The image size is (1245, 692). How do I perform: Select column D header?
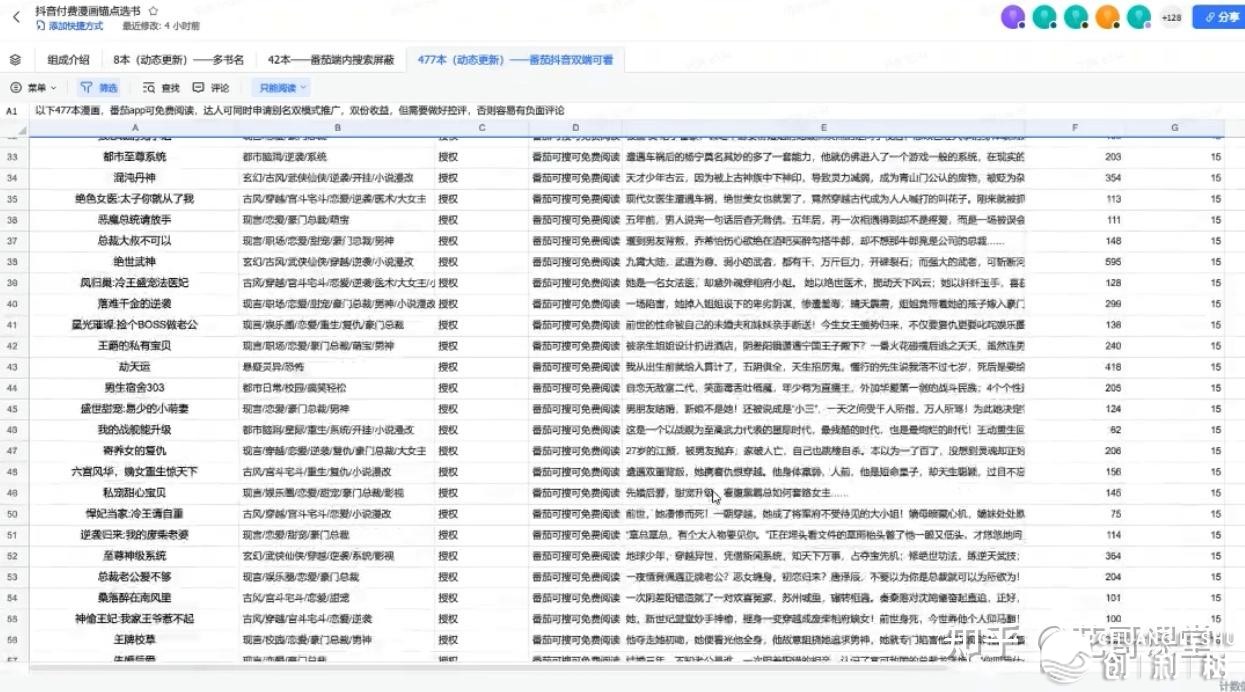[575, 128]
